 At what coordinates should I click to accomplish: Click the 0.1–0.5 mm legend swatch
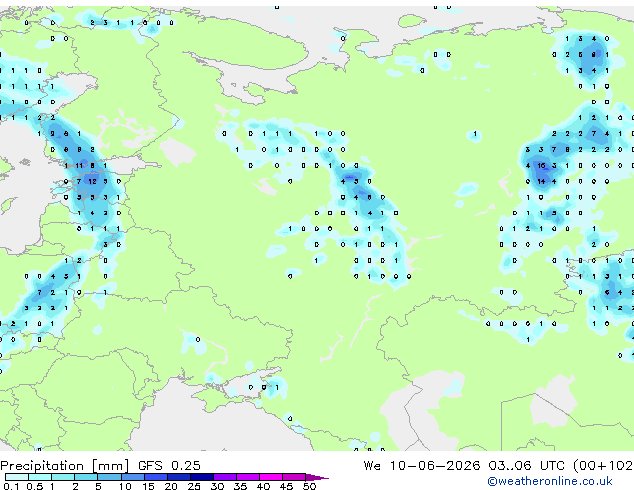17,477
